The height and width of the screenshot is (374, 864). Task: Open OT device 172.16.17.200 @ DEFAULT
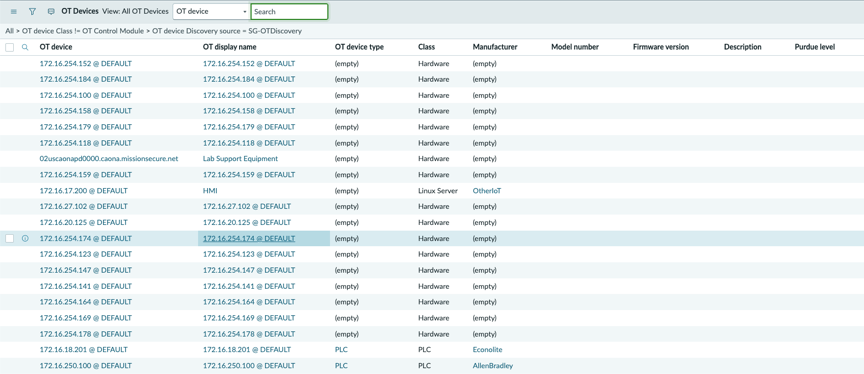pyautogui.click(x=83, y=191)
